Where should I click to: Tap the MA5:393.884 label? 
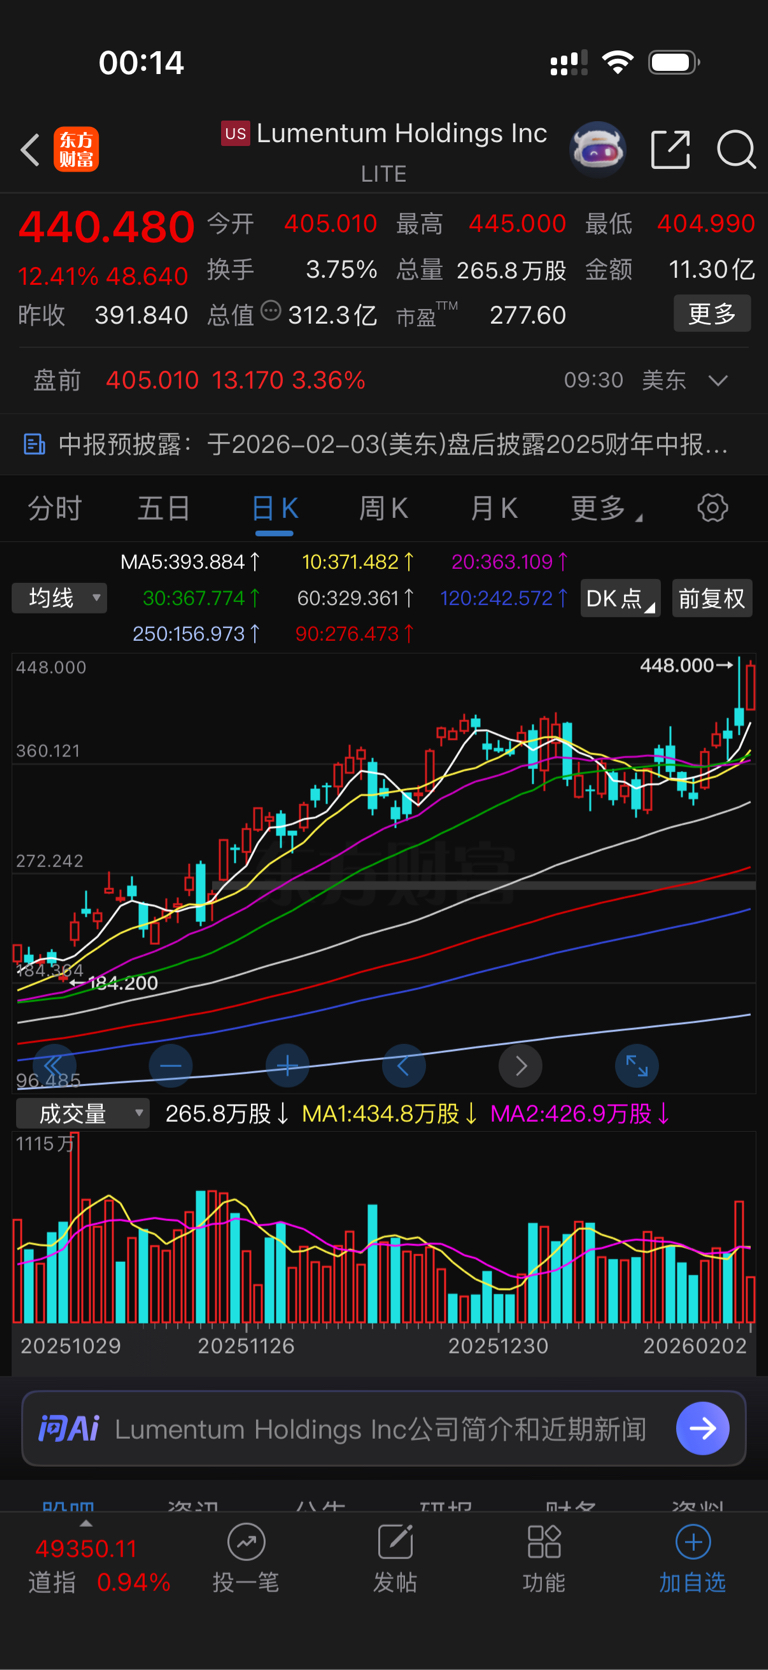tap(191, 562)
